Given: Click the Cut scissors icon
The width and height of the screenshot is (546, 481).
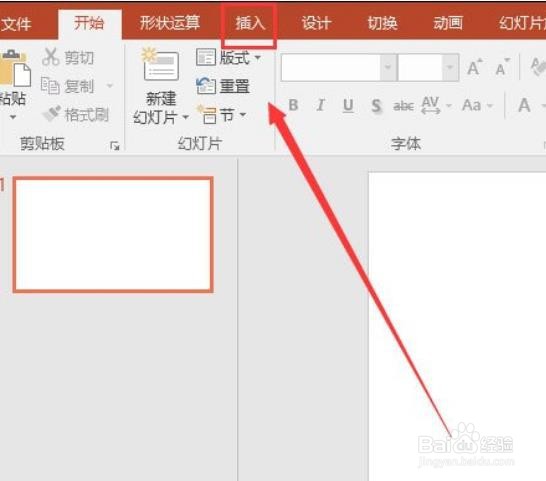Looking at the screenshot, I should 51,57.
